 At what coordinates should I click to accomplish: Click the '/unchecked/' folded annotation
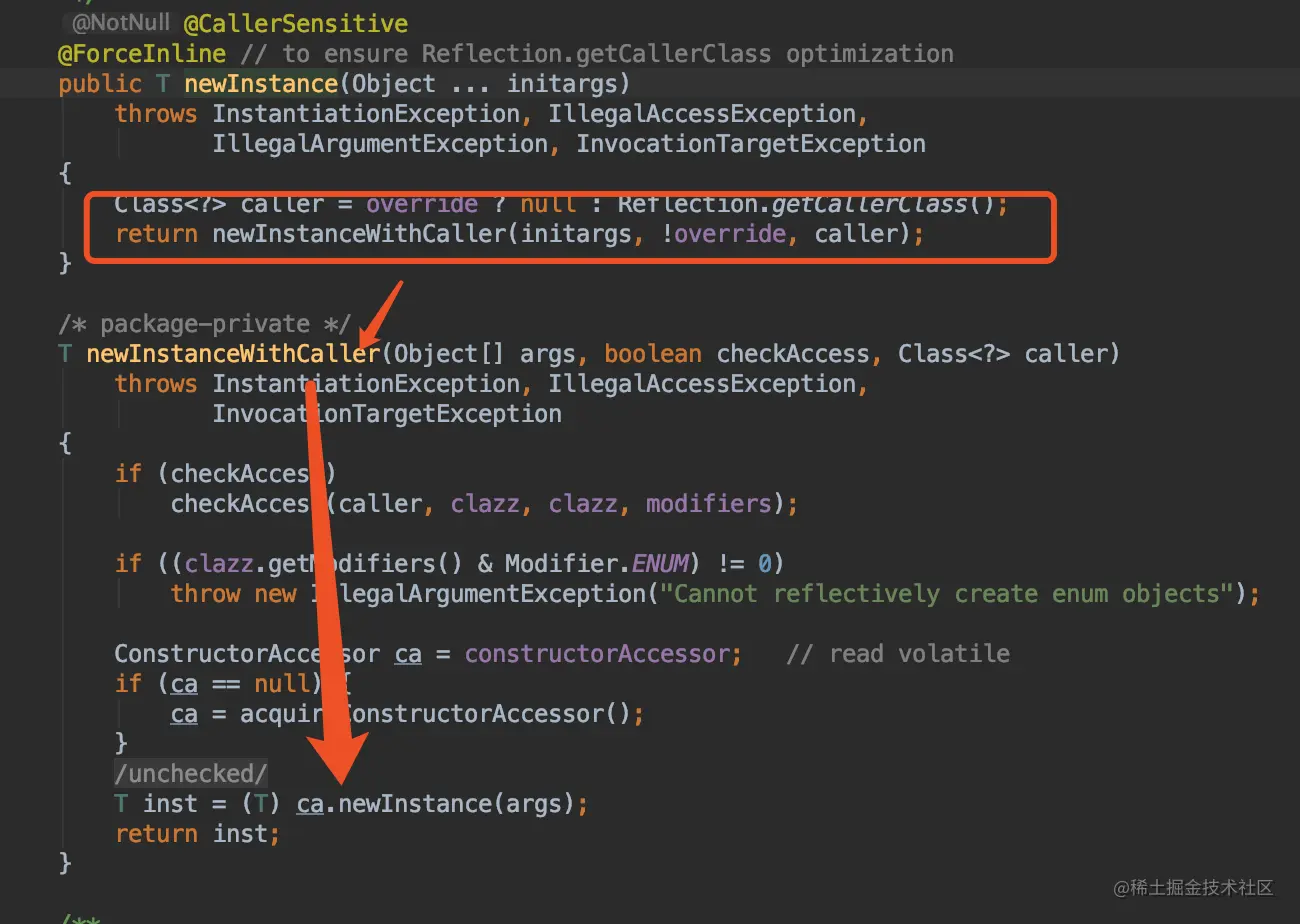click(x=191, y=773)
